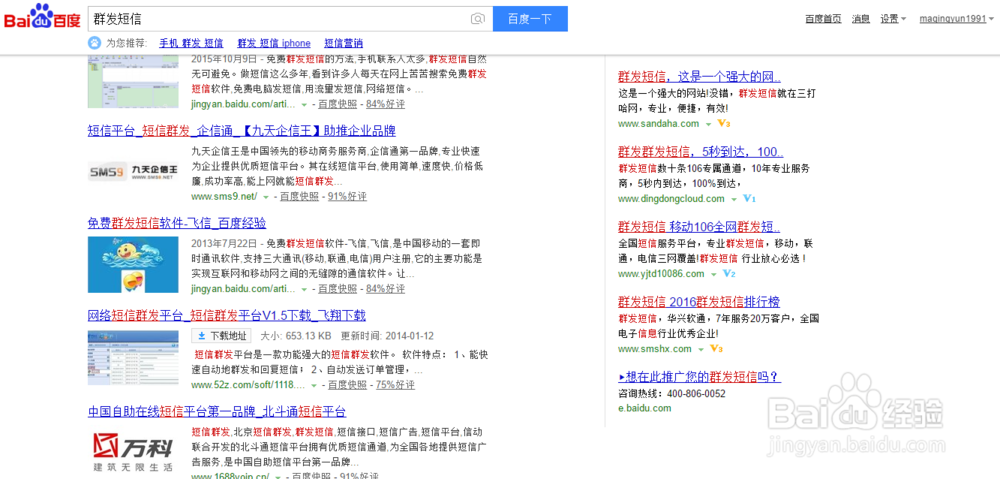This screenshot has width=1000, height=479.
Task: Select suggestion 短信营销
Action: 343,43
